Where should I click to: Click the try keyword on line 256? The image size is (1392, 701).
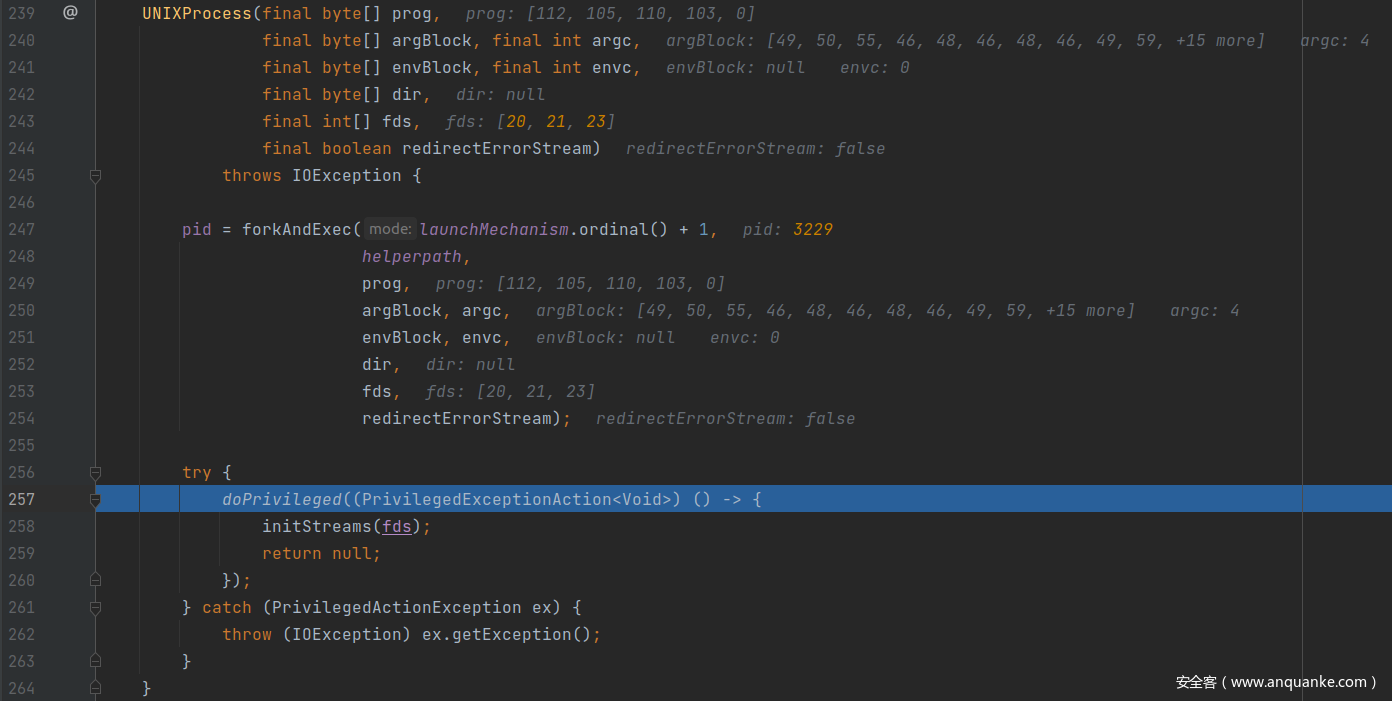(197, 472)
